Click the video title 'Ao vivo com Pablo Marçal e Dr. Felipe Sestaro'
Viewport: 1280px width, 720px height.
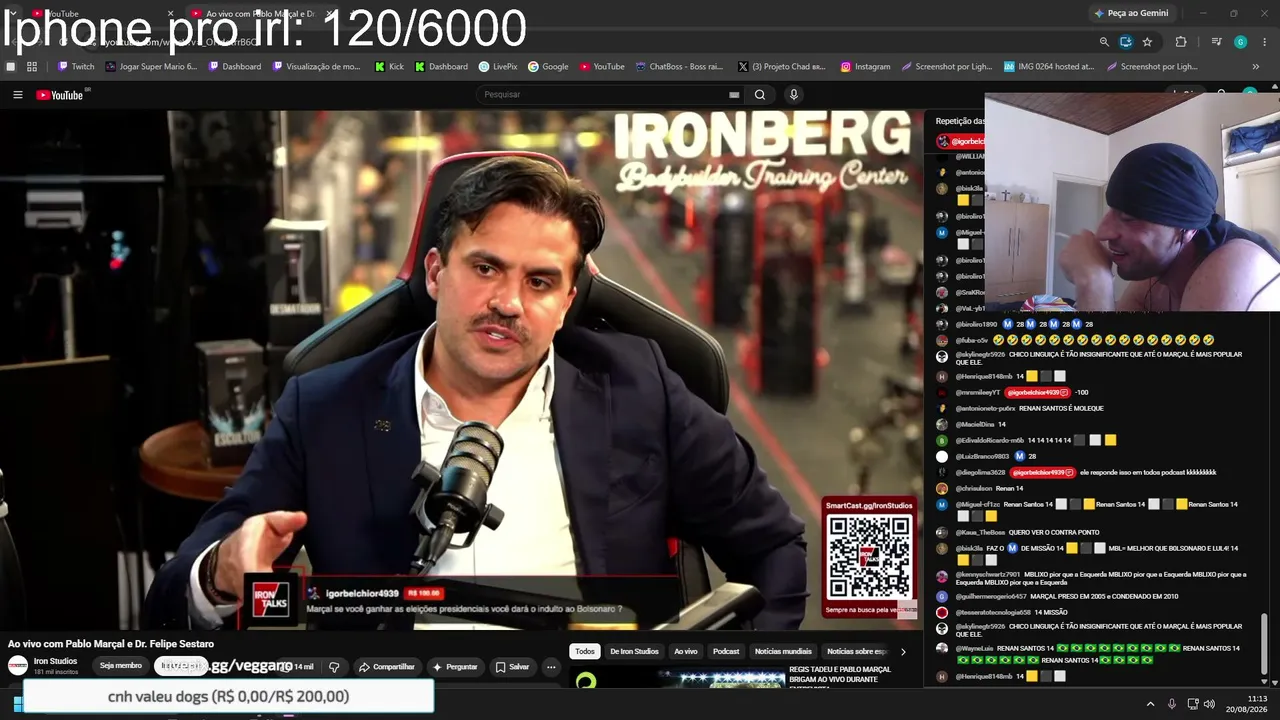(111, 644)
